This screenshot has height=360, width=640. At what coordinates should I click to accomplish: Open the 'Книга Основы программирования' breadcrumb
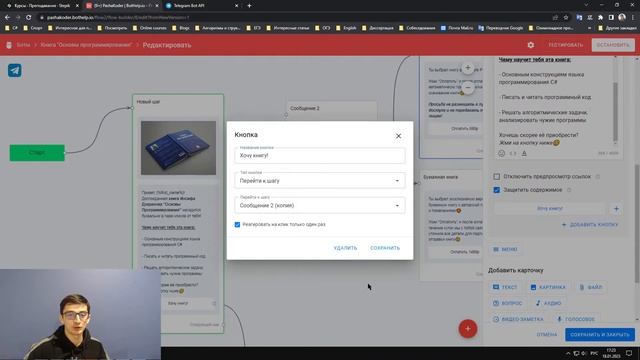tap(86, 45)
